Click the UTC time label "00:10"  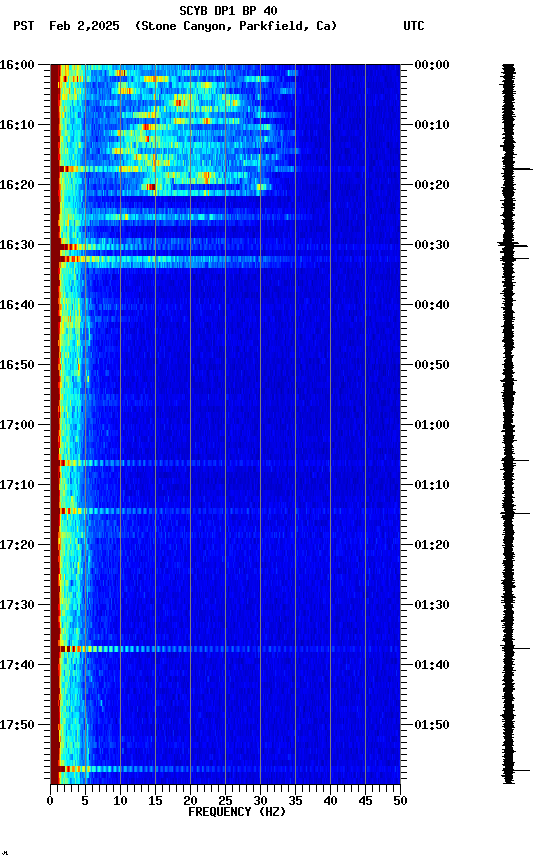click(x=432, y=125)
